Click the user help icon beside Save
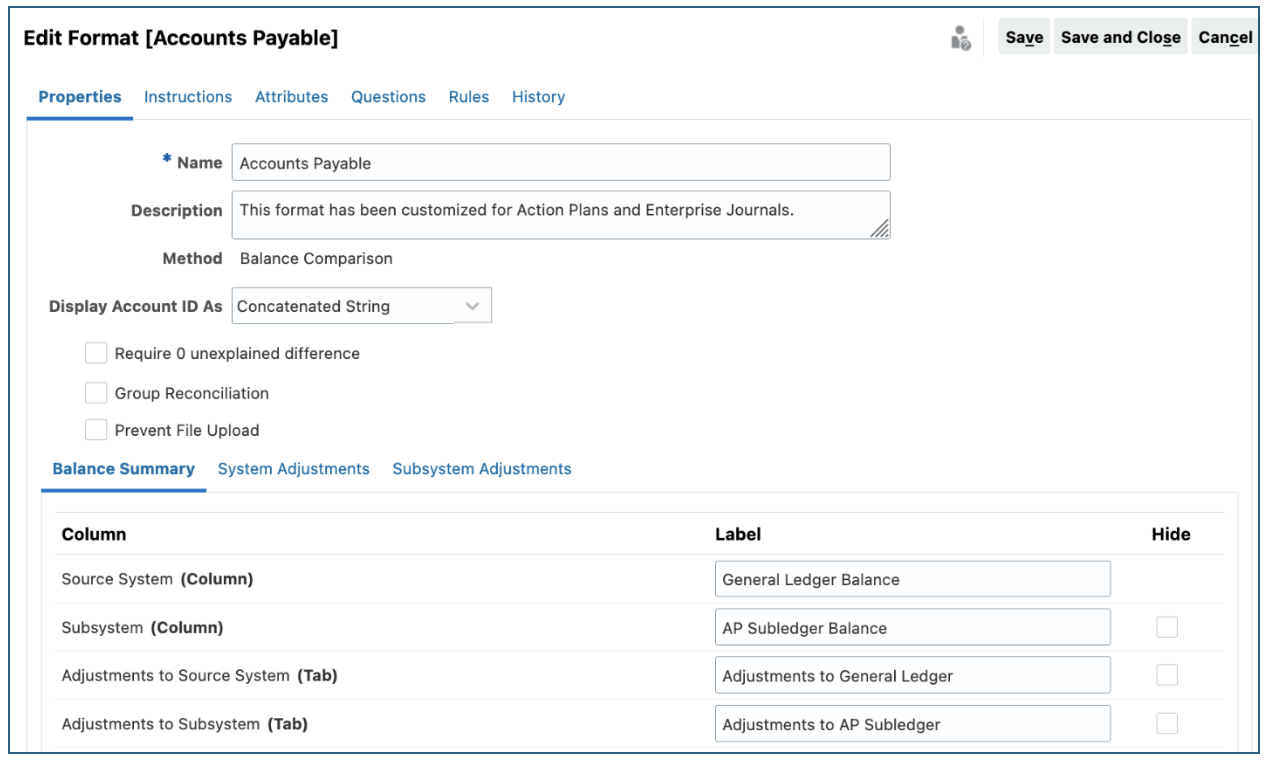 961,38
